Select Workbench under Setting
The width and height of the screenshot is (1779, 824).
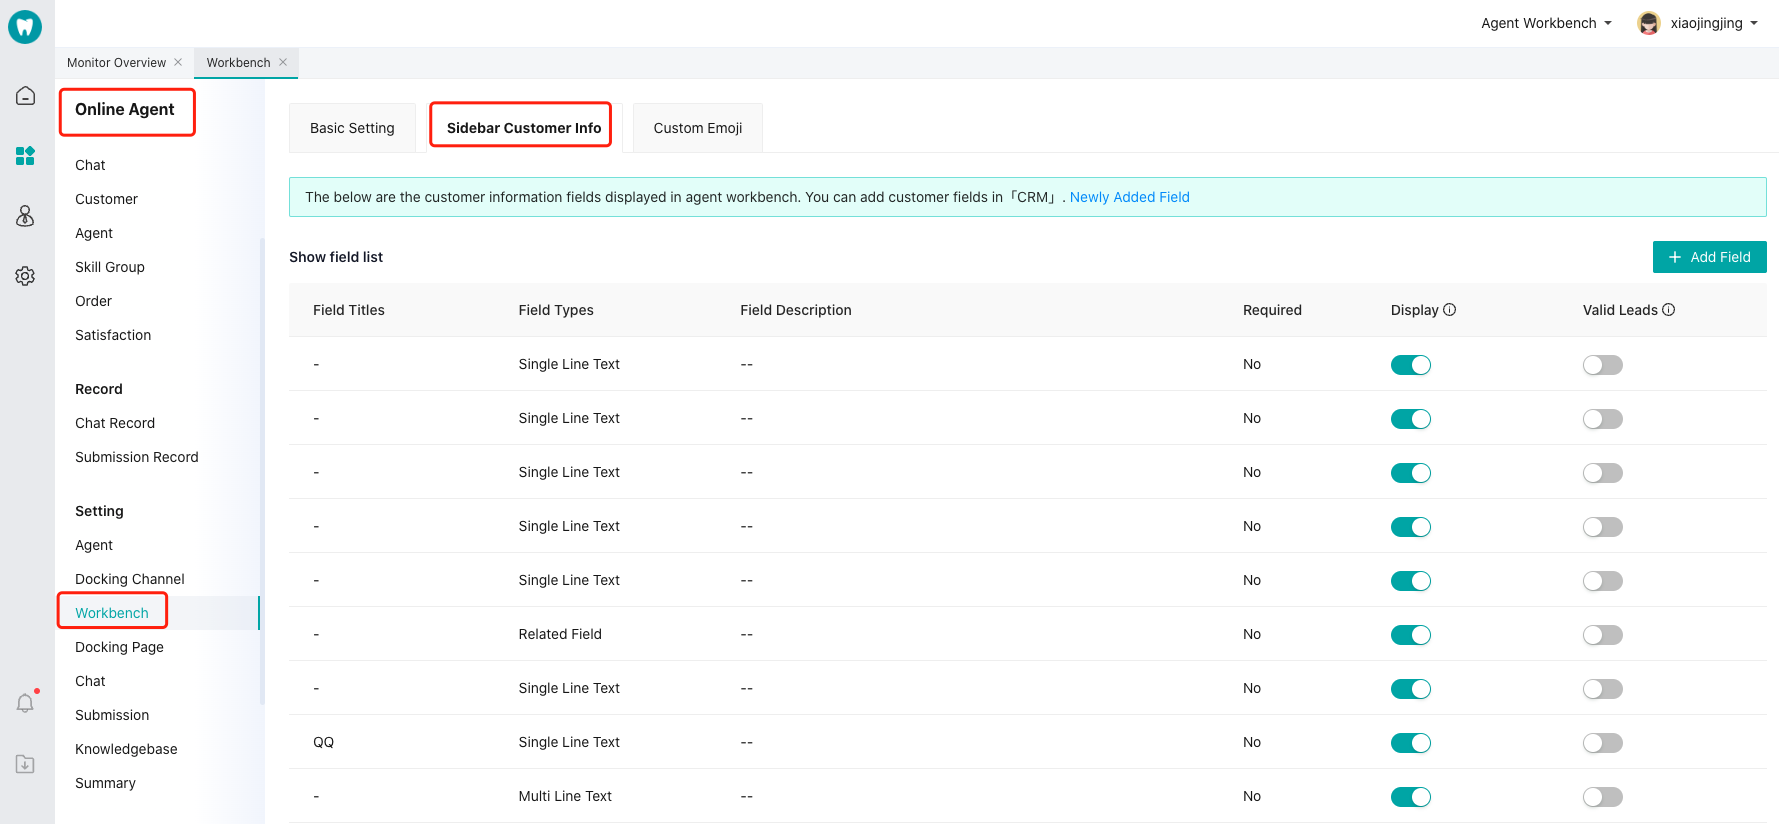coord(112,613)
